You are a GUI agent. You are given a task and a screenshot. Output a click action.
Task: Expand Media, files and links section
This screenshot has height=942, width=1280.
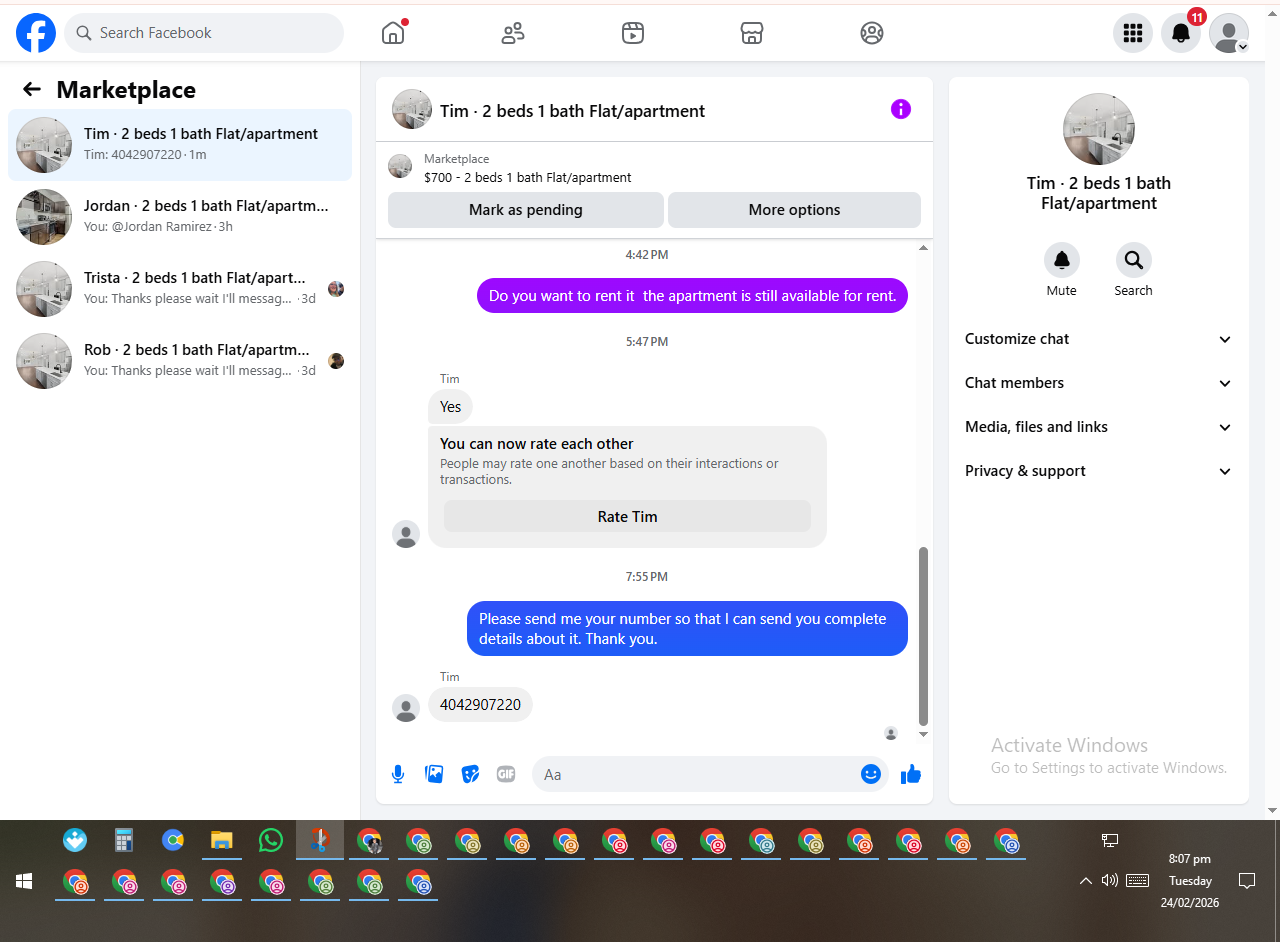tap(1098, 427)
